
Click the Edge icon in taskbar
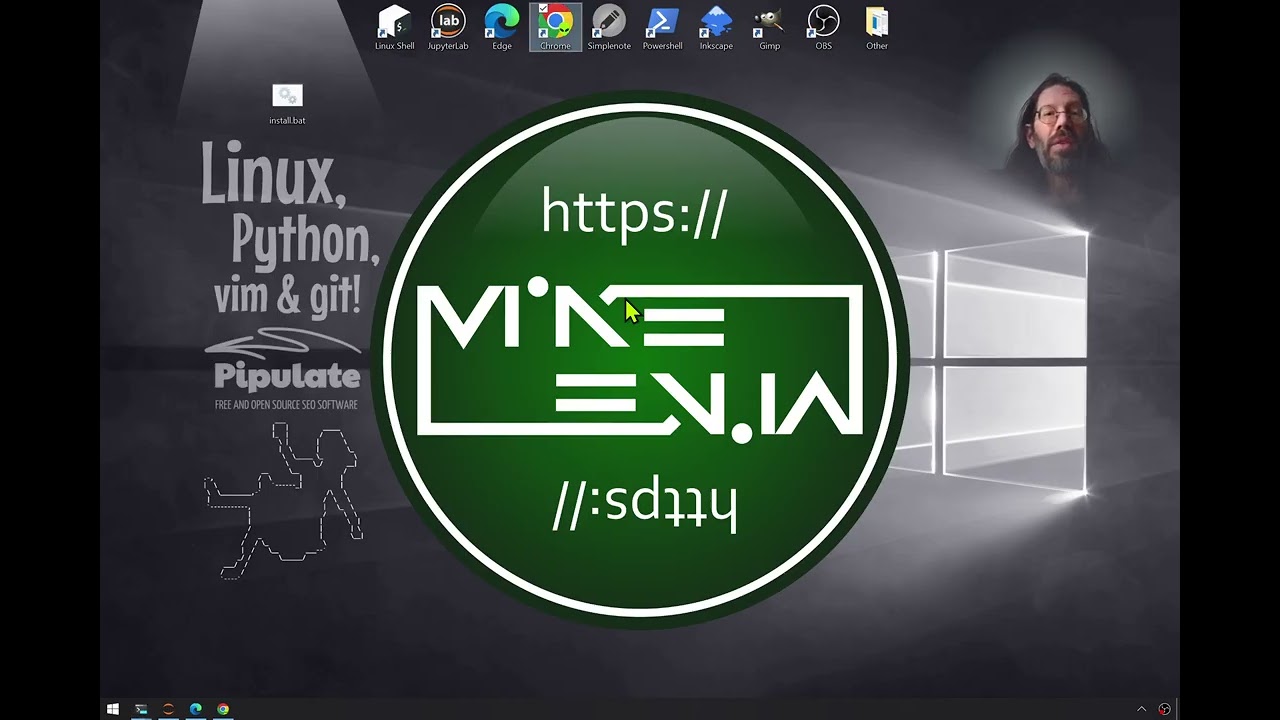pyautogui.click(x=196, y=709)
